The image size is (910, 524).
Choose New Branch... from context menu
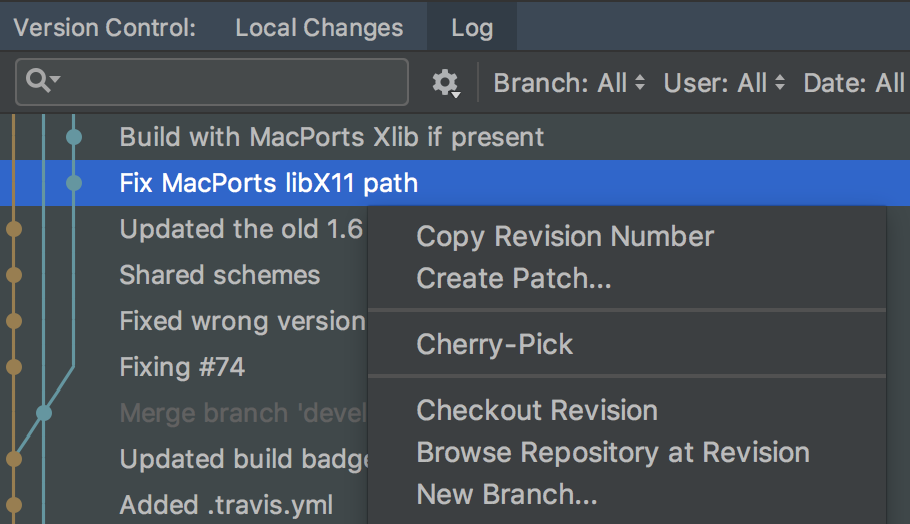(x=506, y=494)
